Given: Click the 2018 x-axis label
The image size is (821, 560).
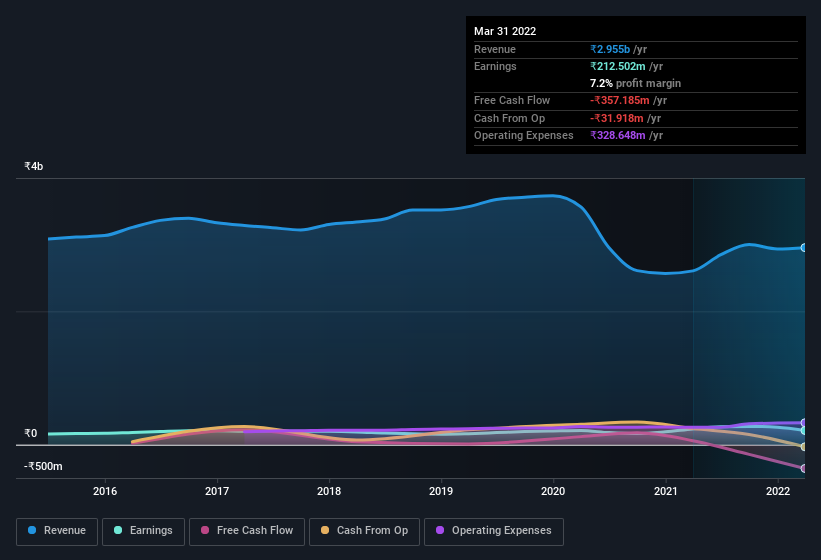Looking at the screenshot, I should tap(329, 491).
